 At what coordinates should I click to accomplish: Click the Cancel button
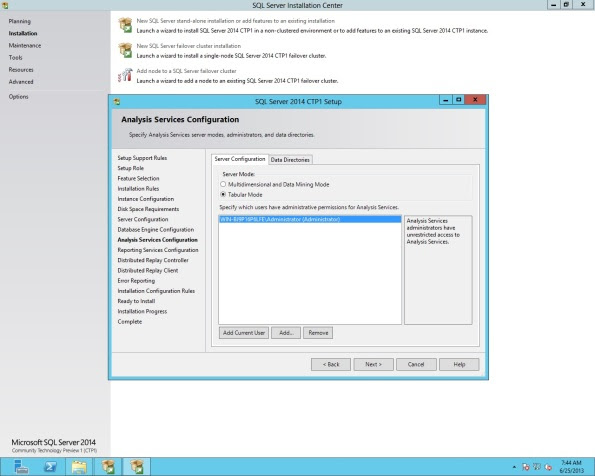(416, 364)
